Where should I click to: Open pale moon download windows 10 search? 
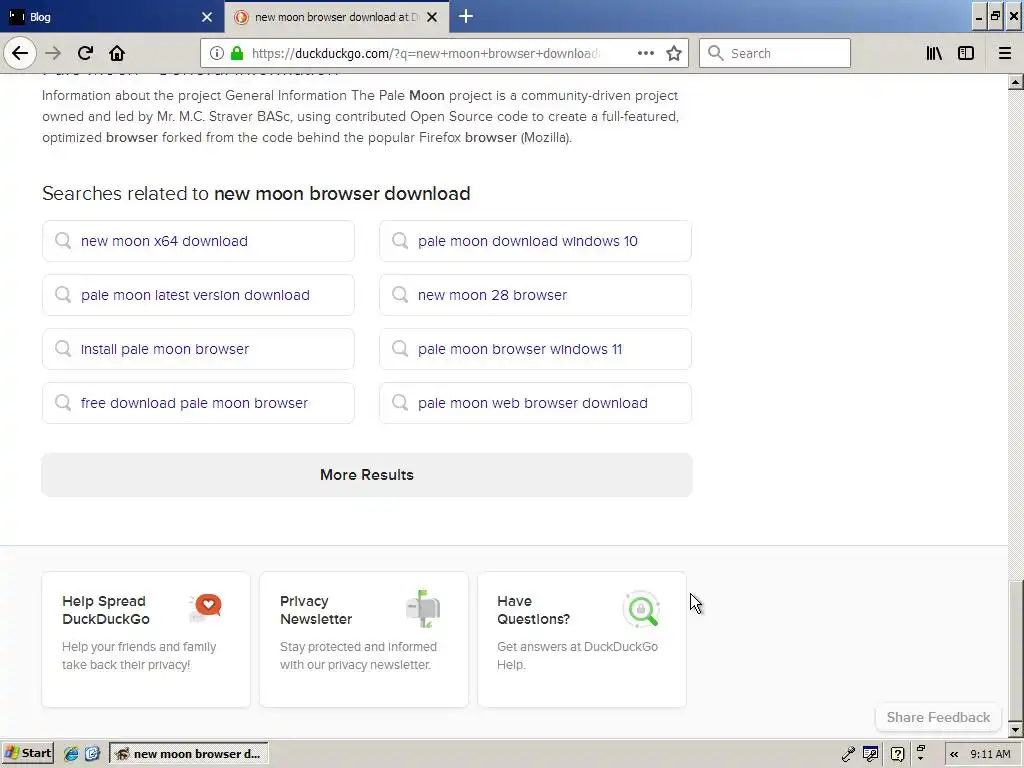click(535, 241)
